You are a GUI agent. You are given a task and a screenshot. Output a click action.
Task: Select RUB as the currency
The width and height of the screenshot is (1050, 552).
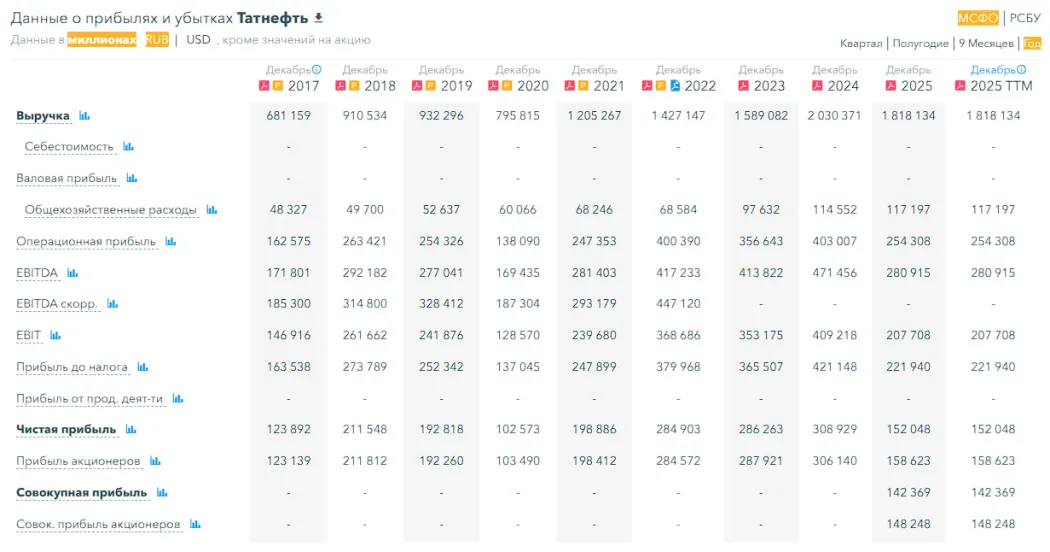157,40
